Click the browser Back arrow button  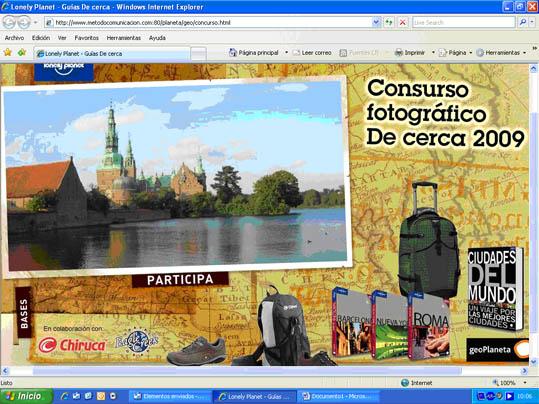9,23
